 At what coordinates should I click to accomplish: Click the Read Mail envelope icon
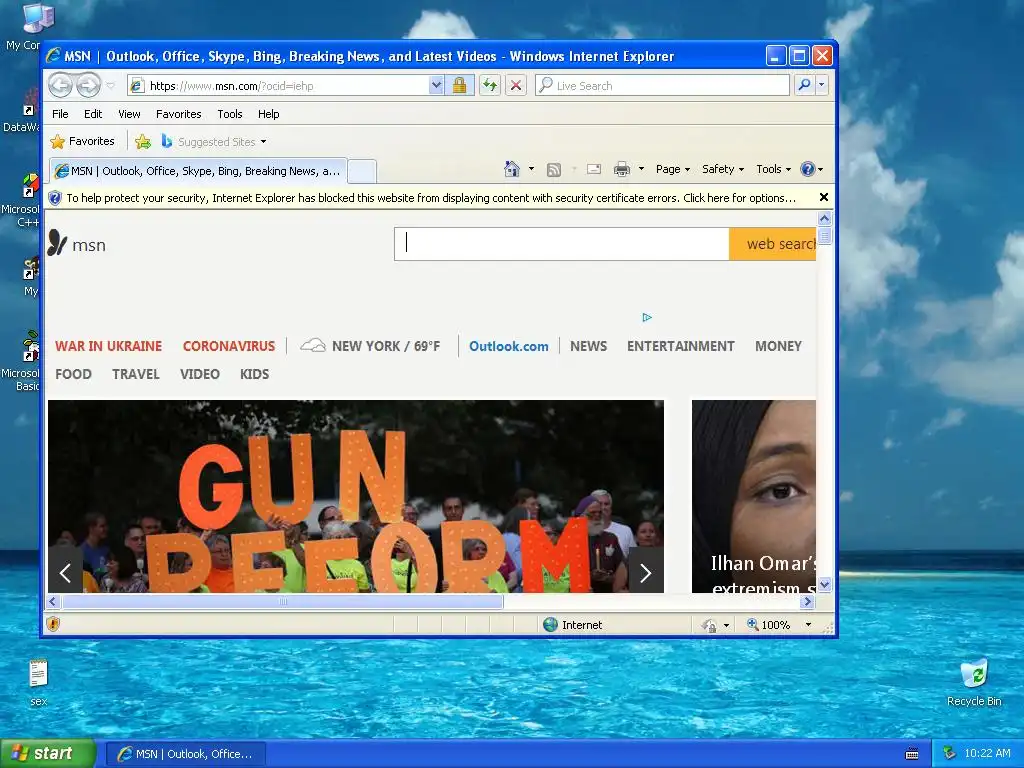594,169
